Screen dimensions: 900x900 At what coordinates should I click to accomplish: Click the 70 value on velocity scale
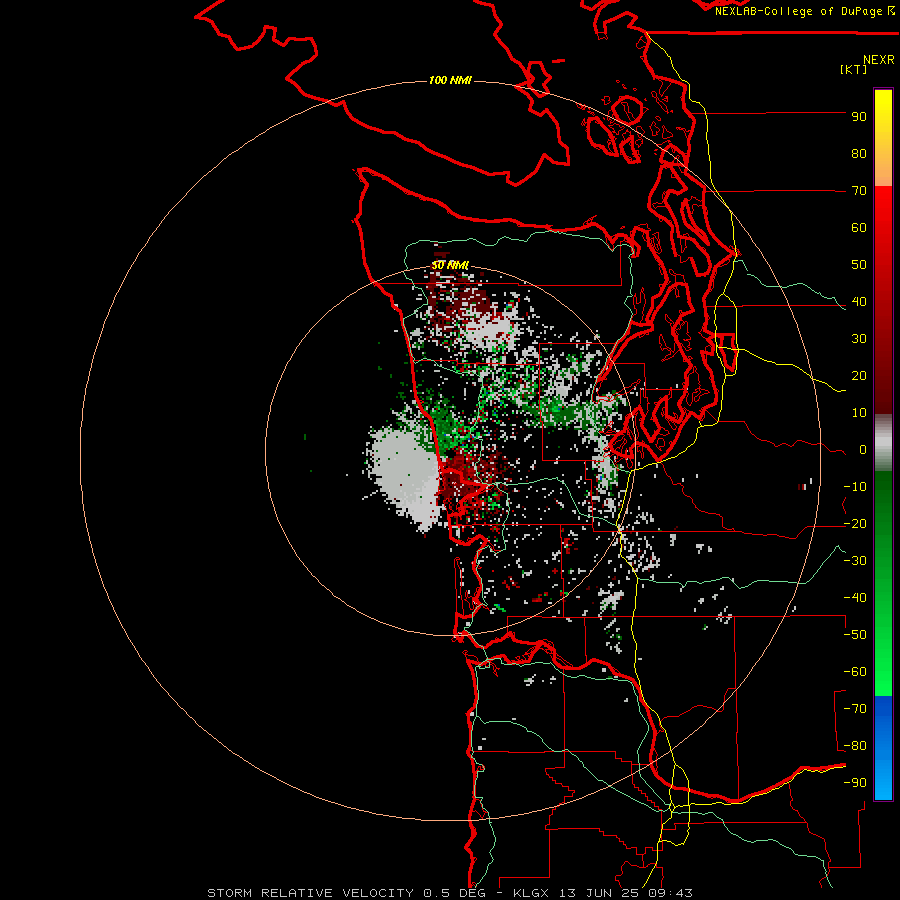point(859,191)
